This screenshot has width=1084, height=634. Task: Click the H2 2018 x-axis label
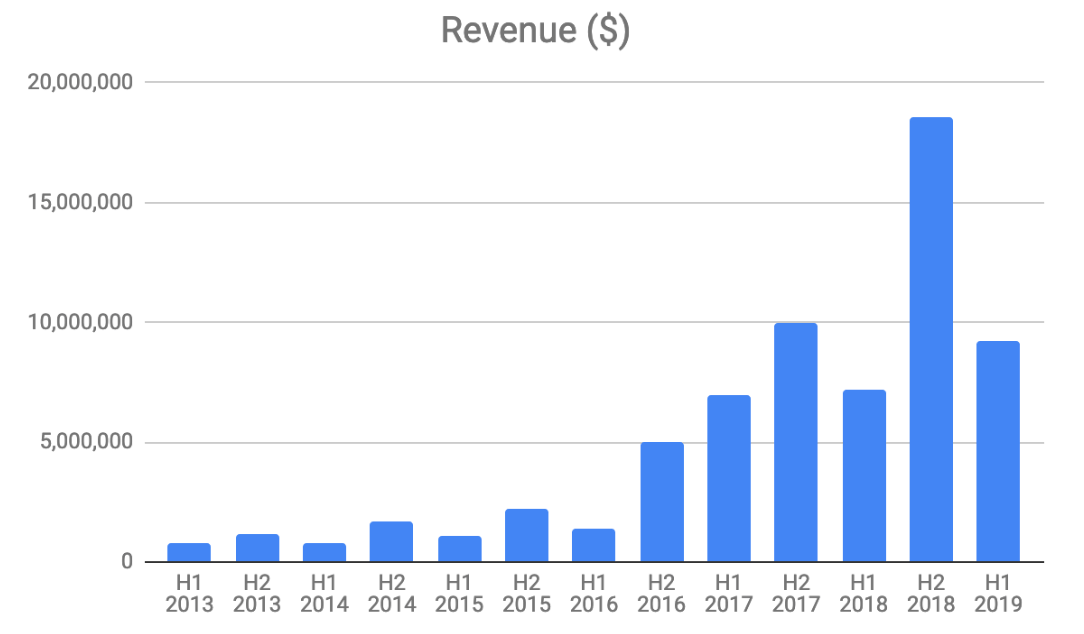pyautogui.click(x=931, y=593)
